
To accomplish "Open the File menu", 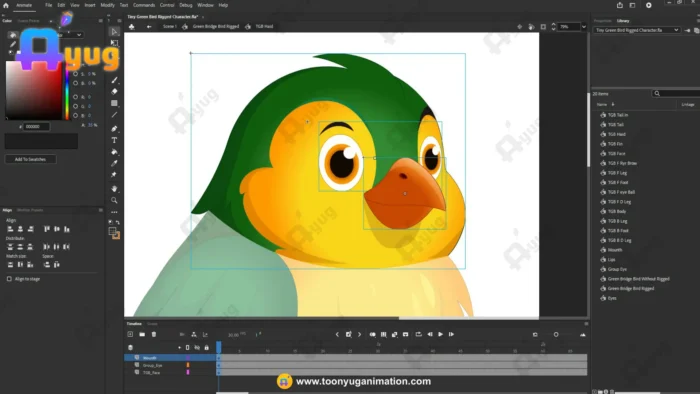I will tap(48, 5).
